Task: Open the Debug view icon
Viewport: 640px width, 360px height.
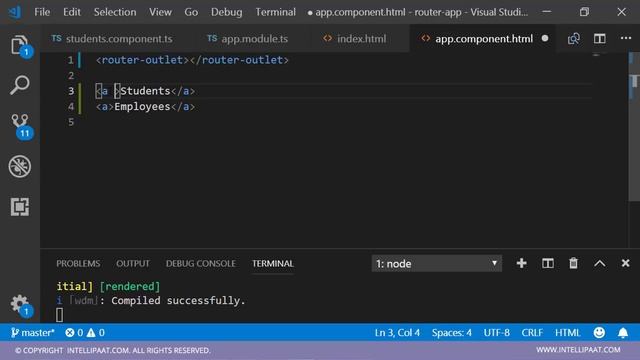Action: [x=20, y=166]
